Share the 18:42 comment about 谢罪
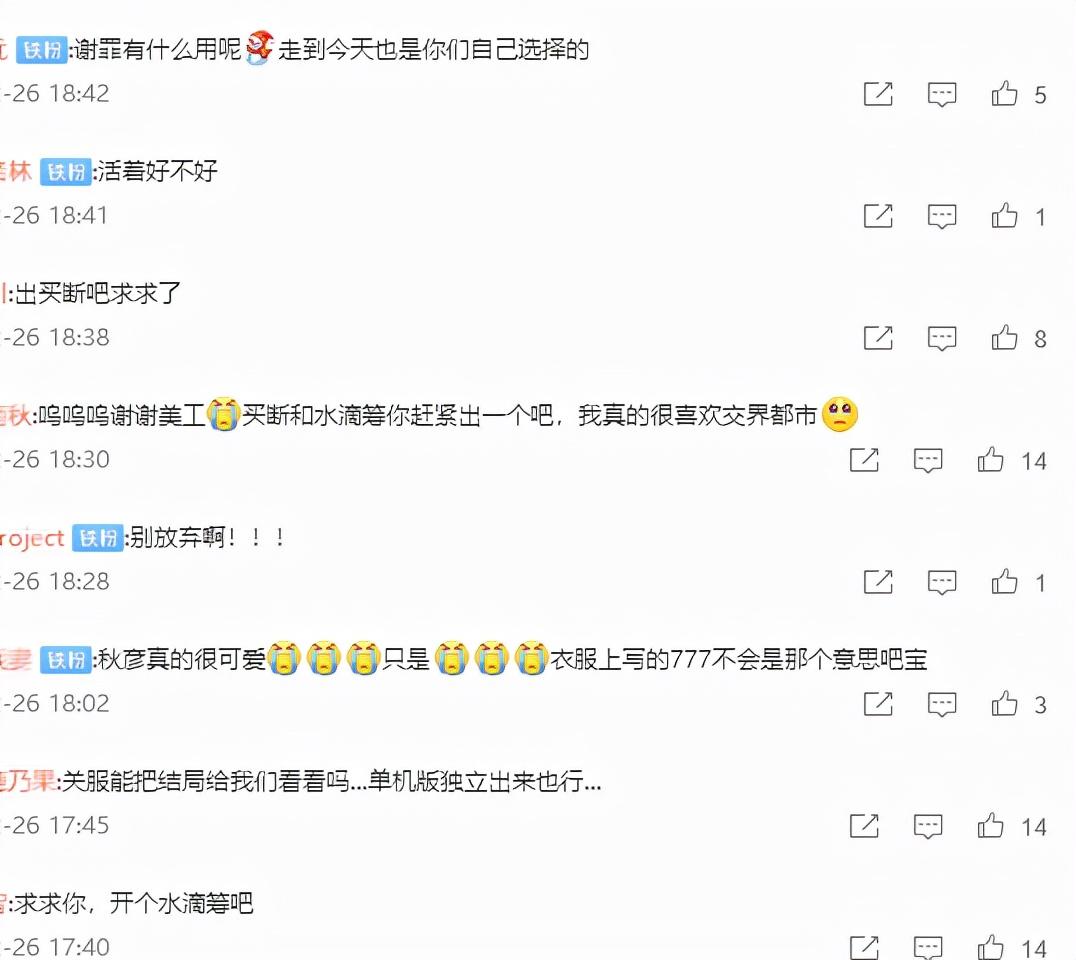The width and height of the screenshot is (1076, 960). [x=878, y=94]
